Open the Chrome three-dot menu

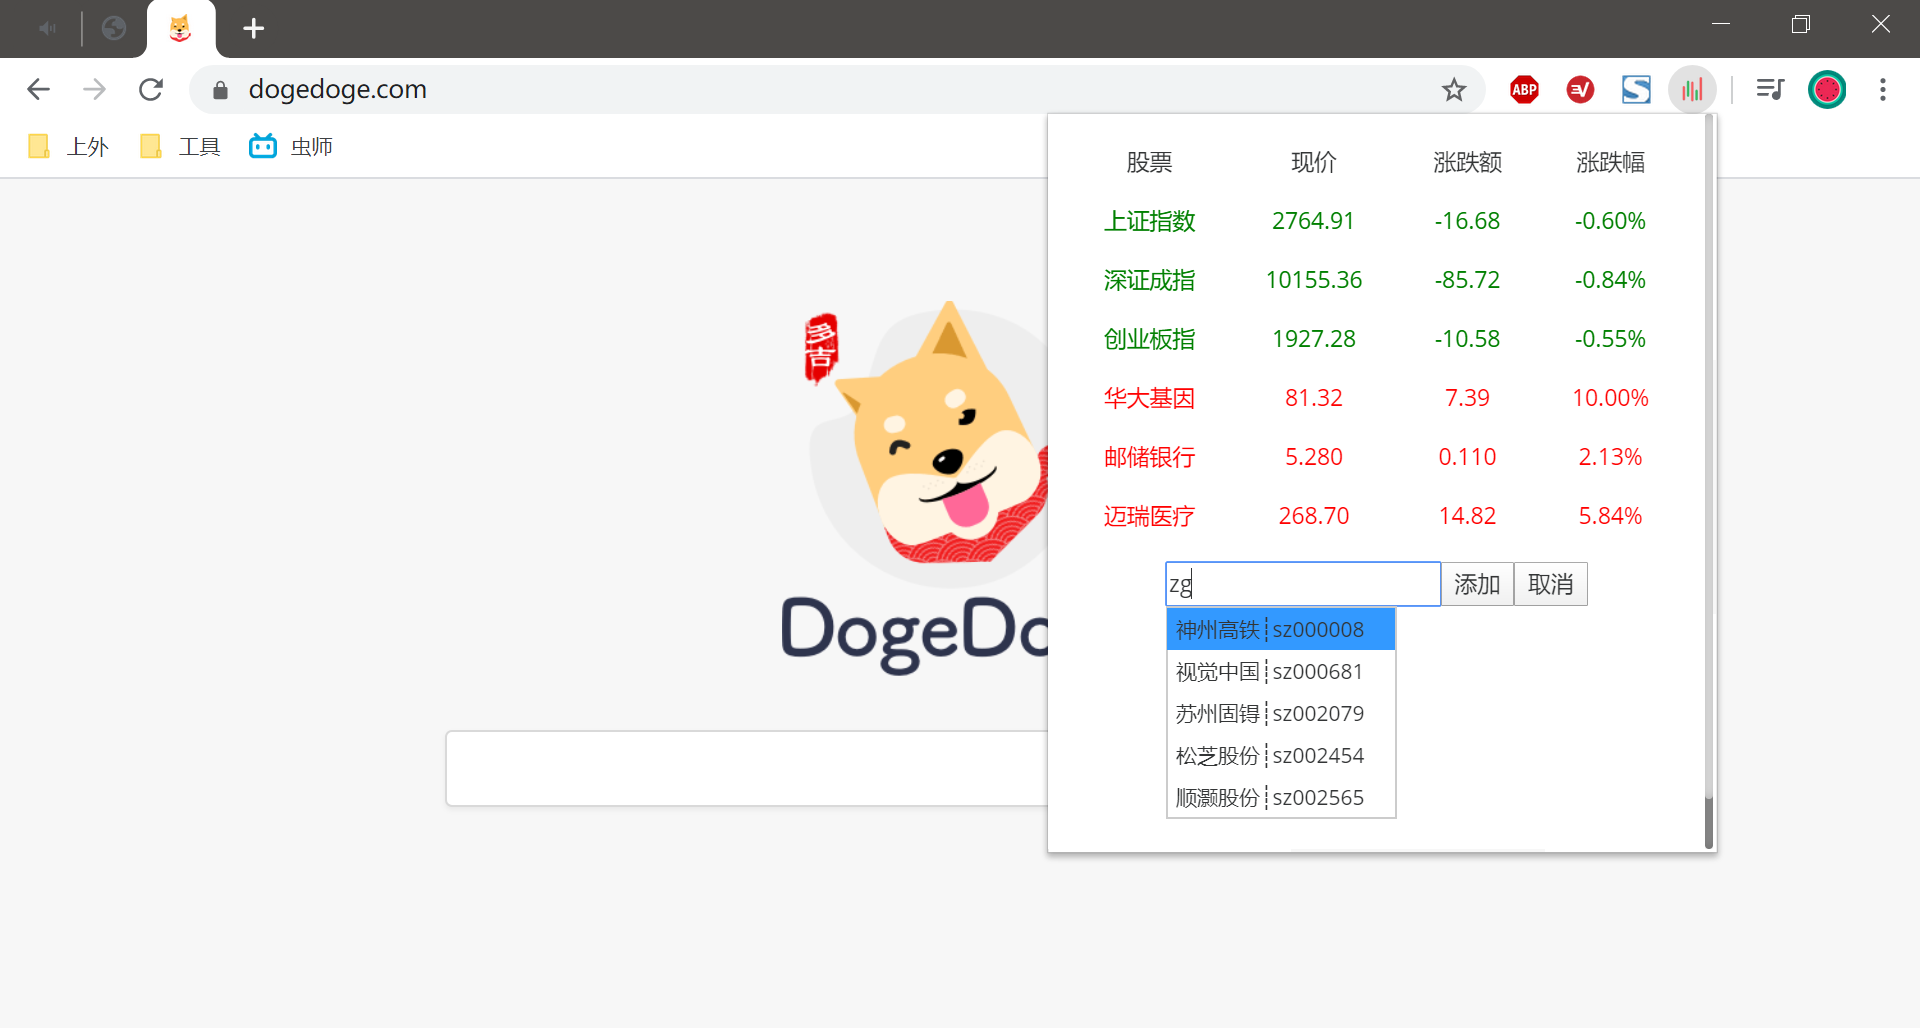[x=1883, y=90]
